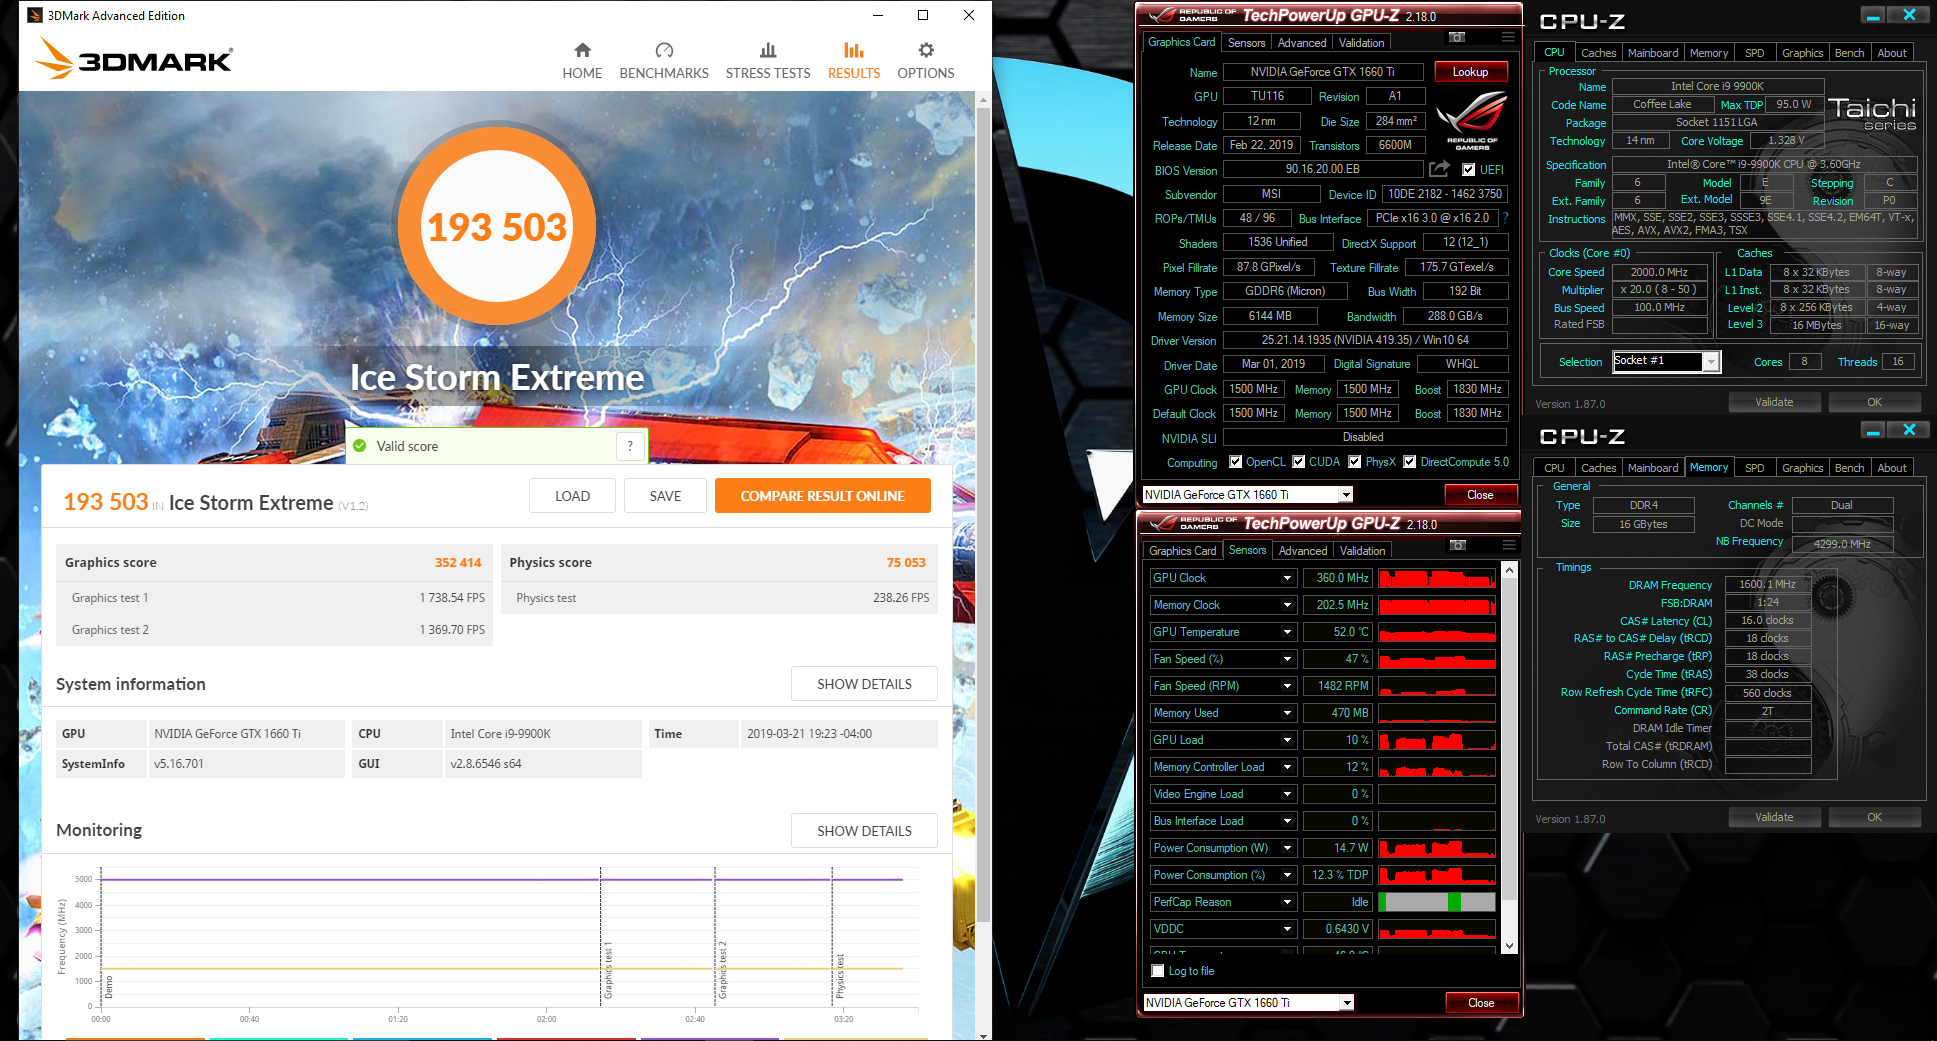Click Close in the GPU-Z Sensors window
The image size is (1937, 1041).
(x=1481, y=1003)
